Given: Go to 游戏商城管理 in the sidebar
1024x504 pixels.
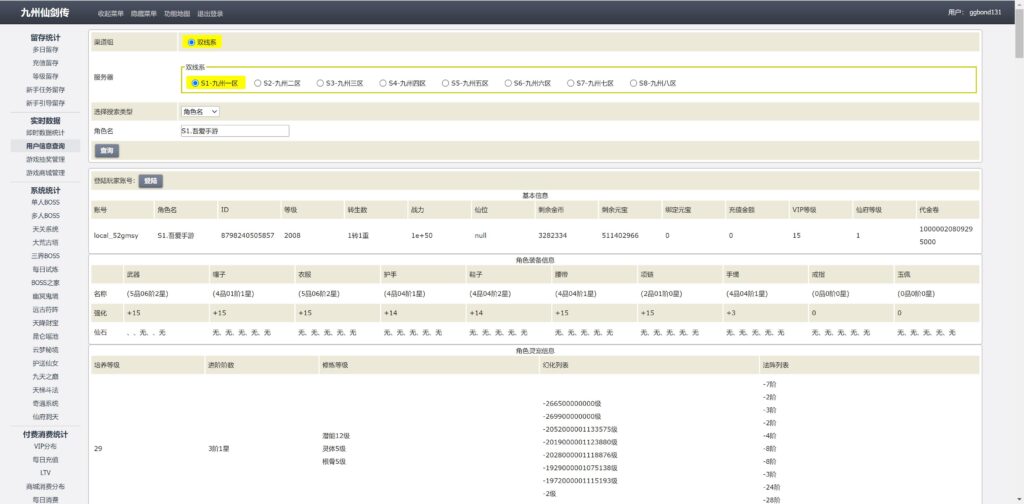Looking at the screenshot, I should (45, 172).
